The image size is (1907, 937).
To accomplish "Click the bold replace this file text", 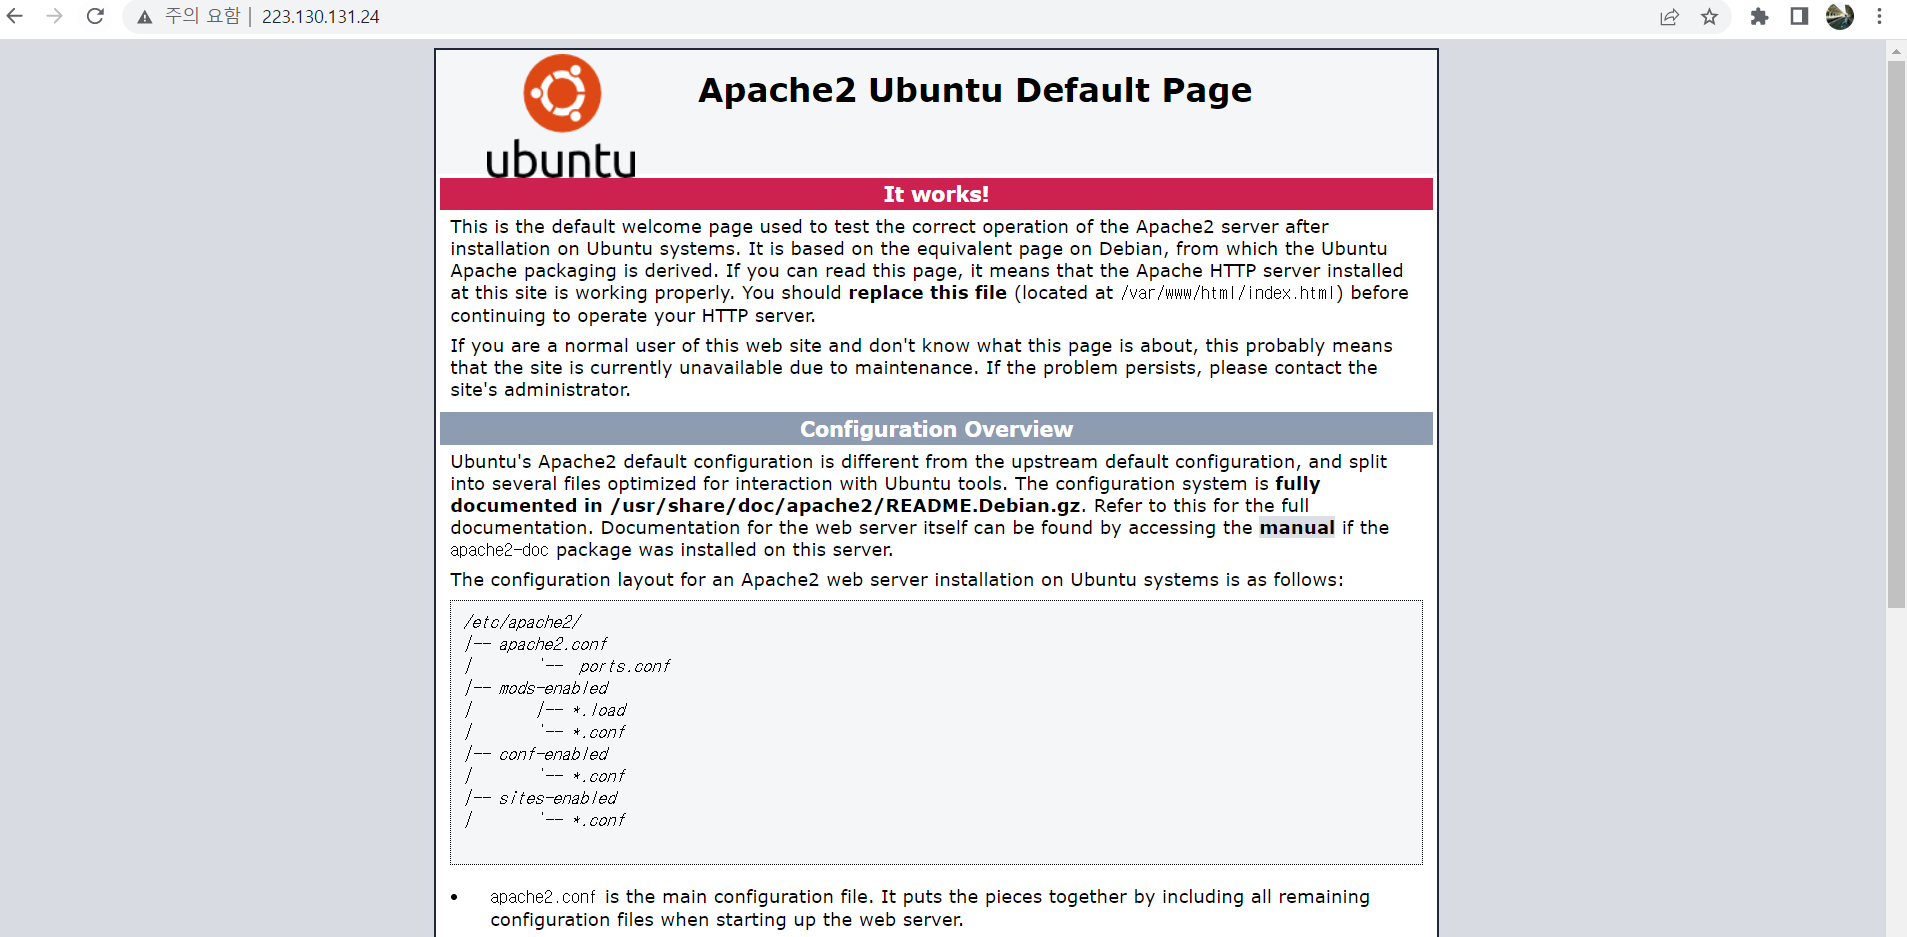I will click(928, 293).
